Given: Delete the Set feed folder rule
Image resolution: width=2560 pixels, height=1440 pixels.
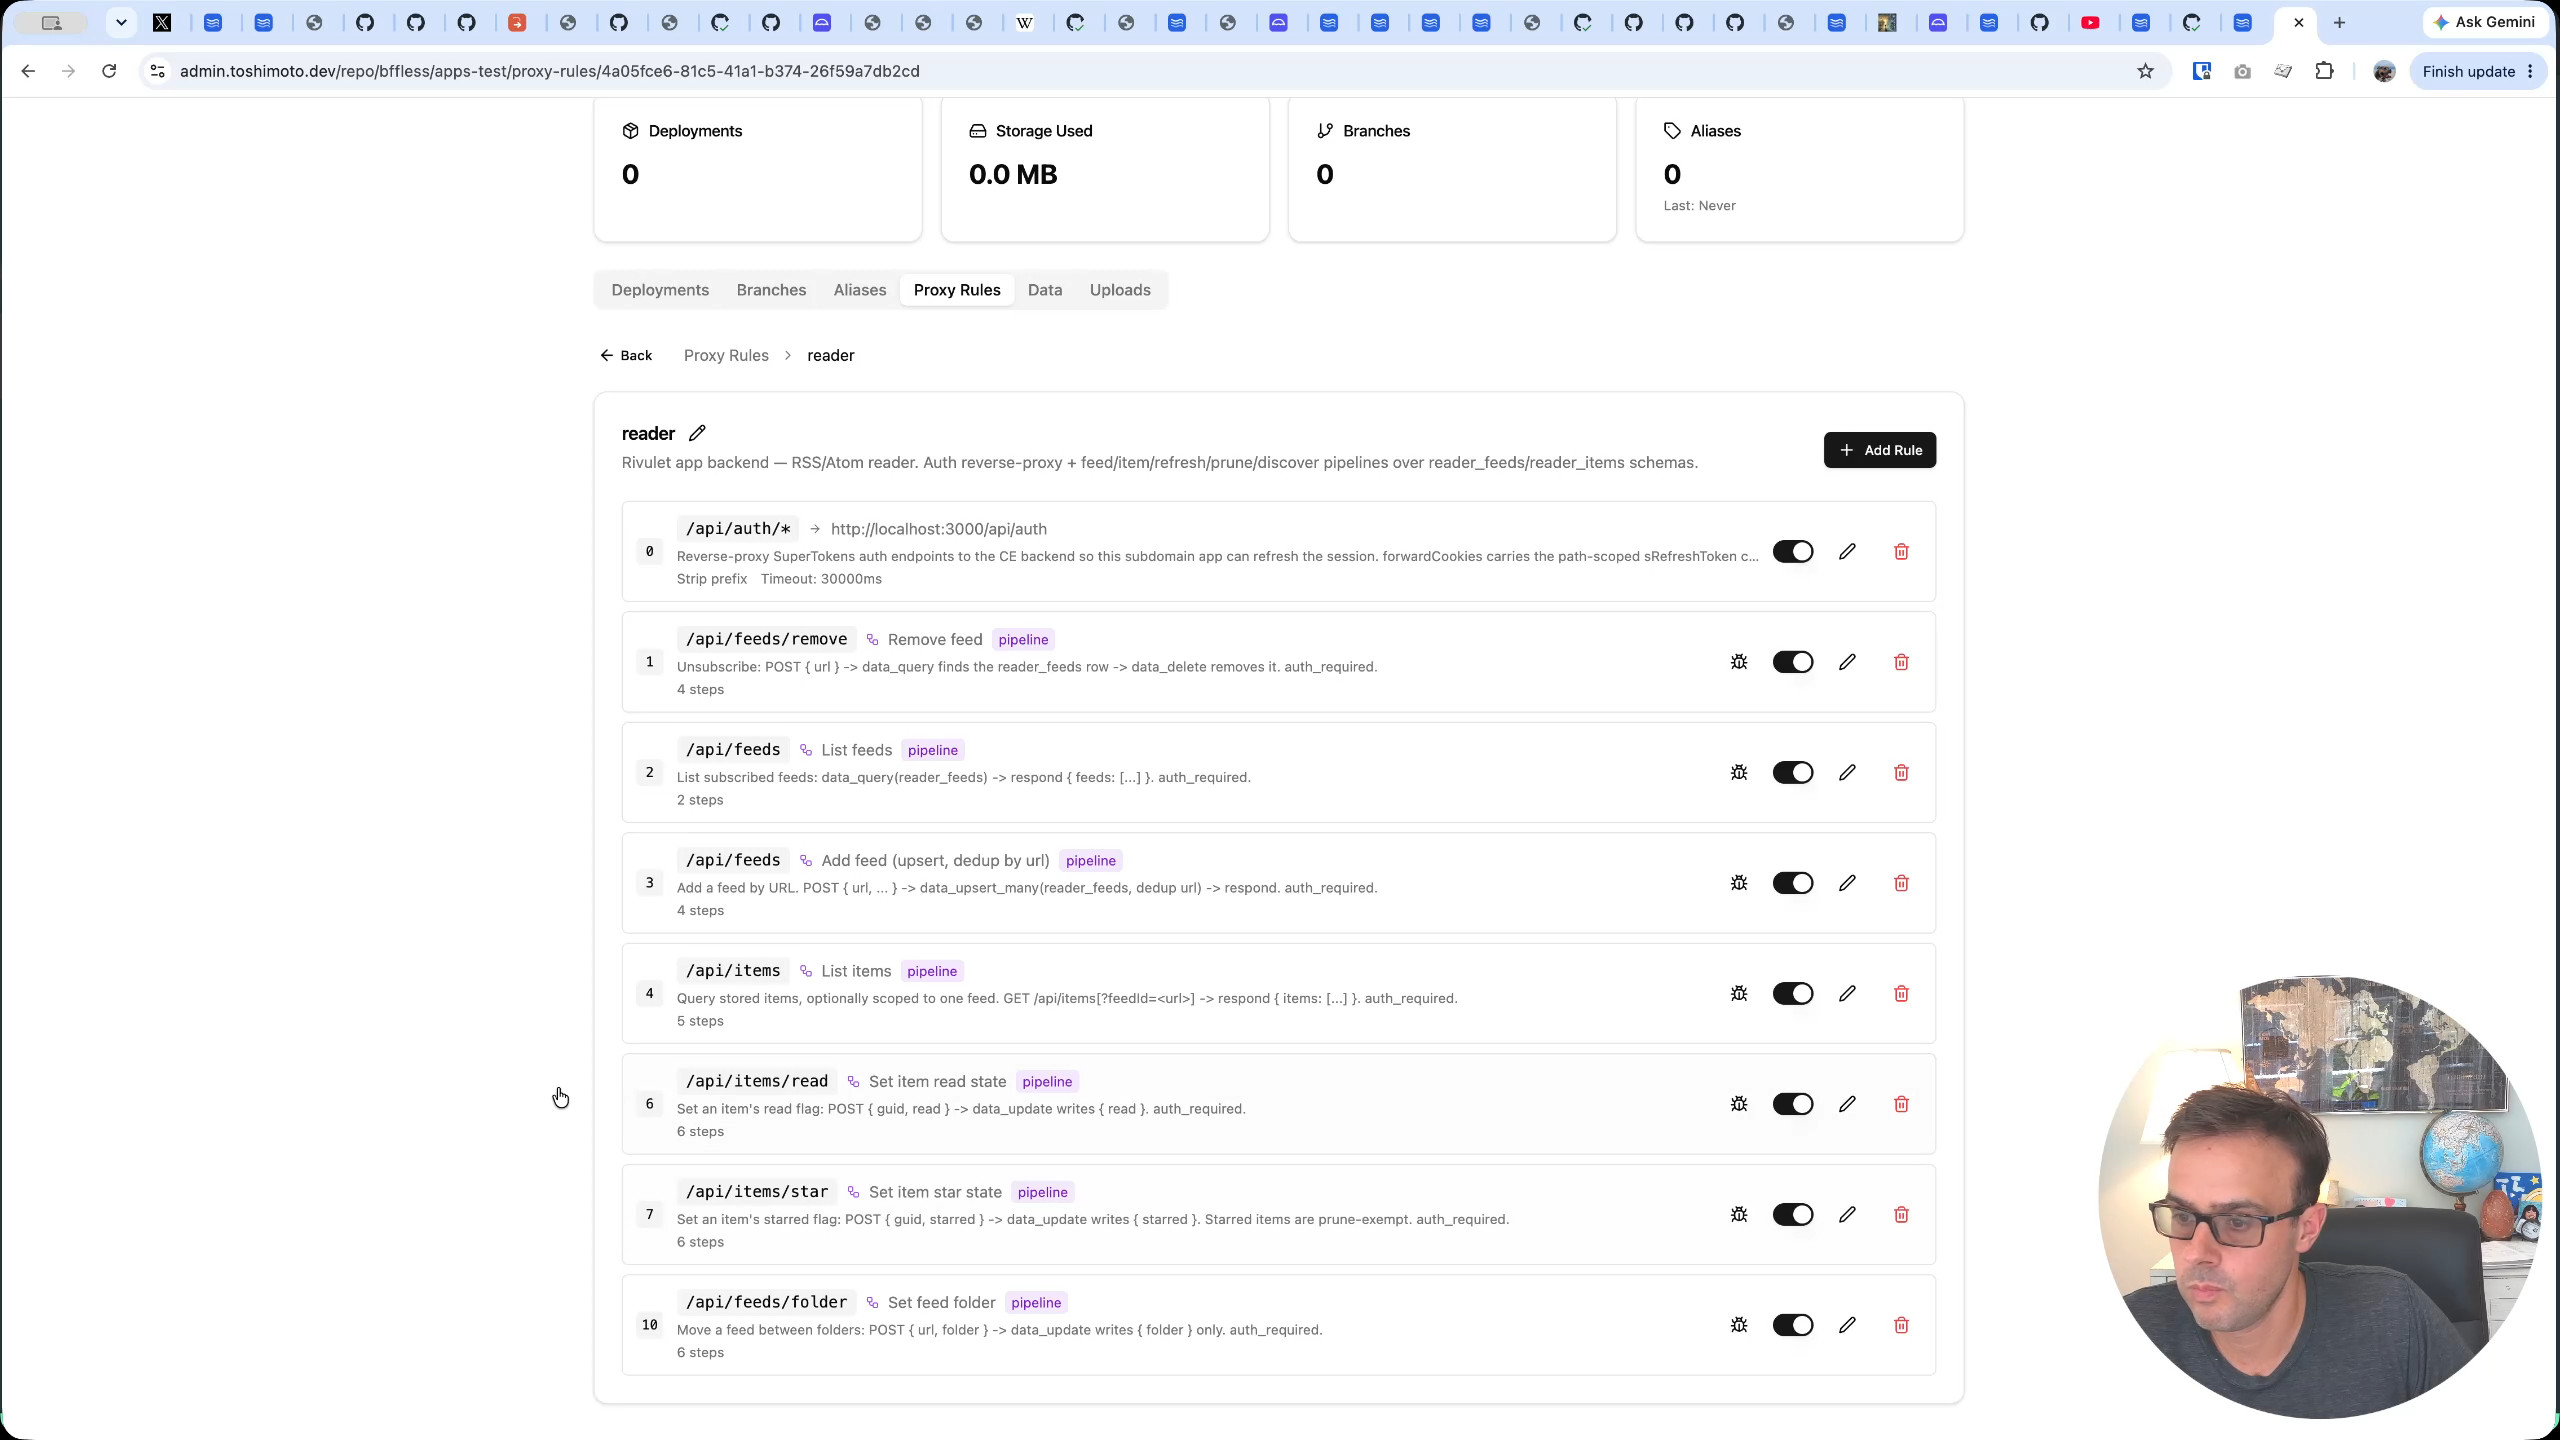Looking at the screenshot, I should coord(1901,1325).
